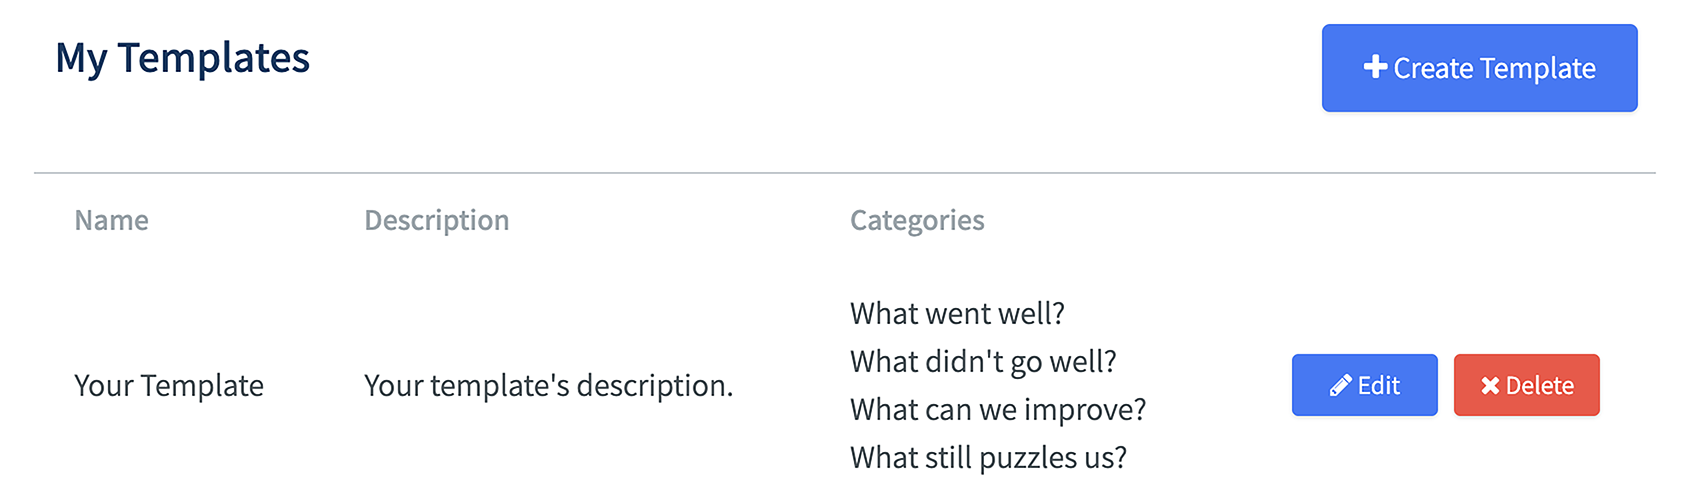The height and width of the screenshot is (488, 1688).
Task: Select the Description column header
Action: pyautogui.click(x=436, y=220)
